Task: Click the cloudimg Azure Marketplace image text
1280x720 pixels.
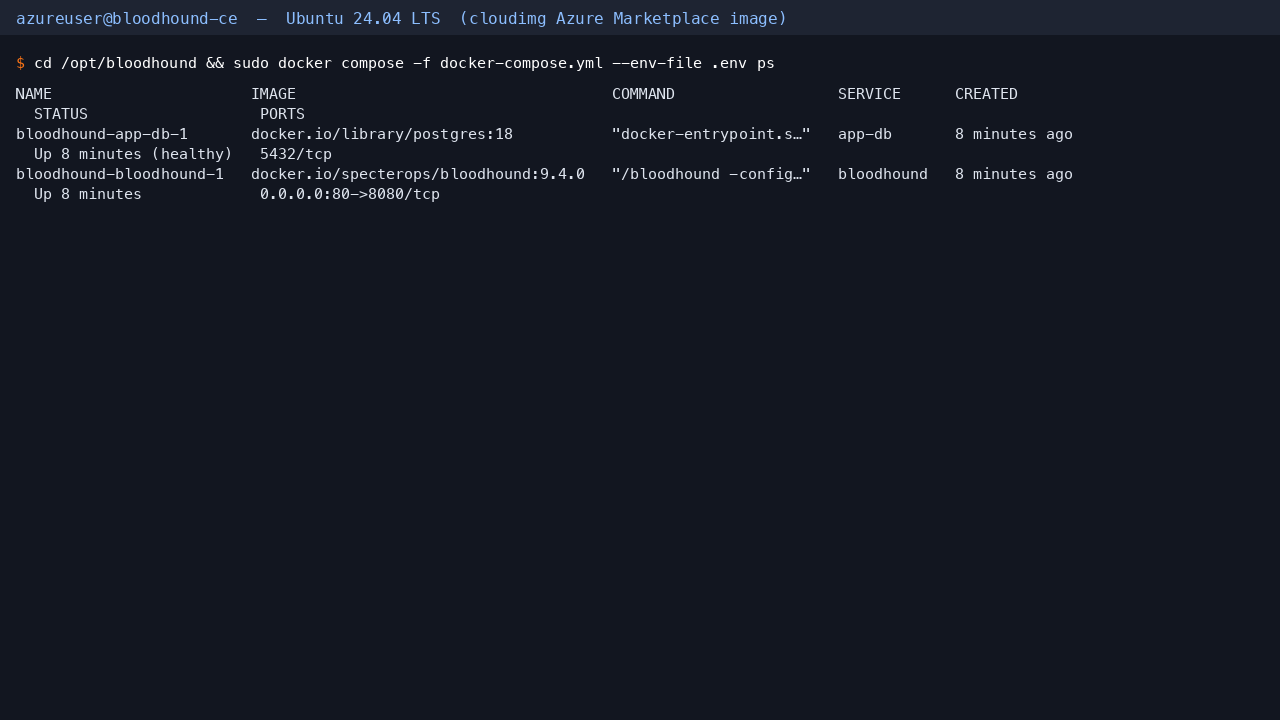Action: 623,18
